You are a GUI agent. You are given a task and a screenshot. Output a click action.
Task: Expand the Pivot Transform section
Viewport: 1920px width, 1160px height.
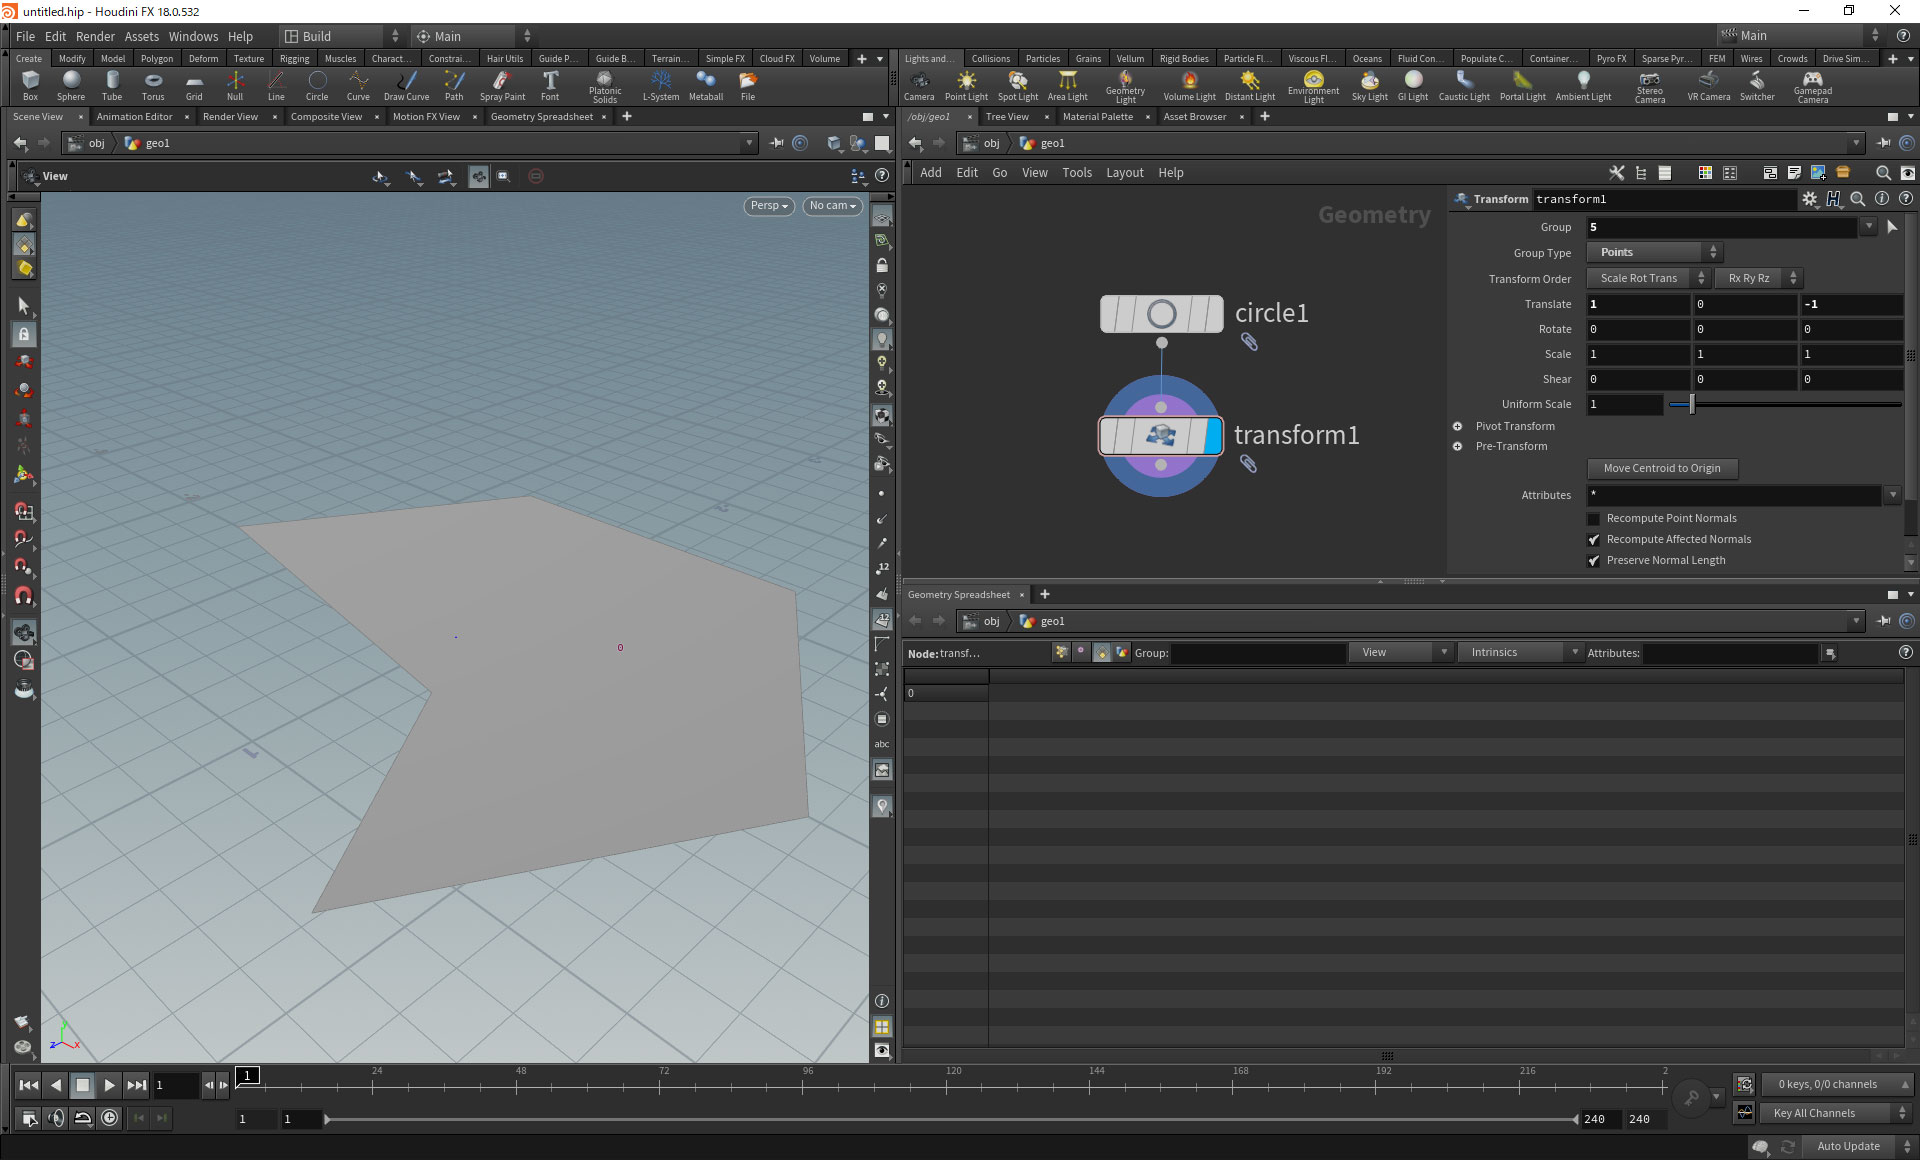coord(1457,426)
